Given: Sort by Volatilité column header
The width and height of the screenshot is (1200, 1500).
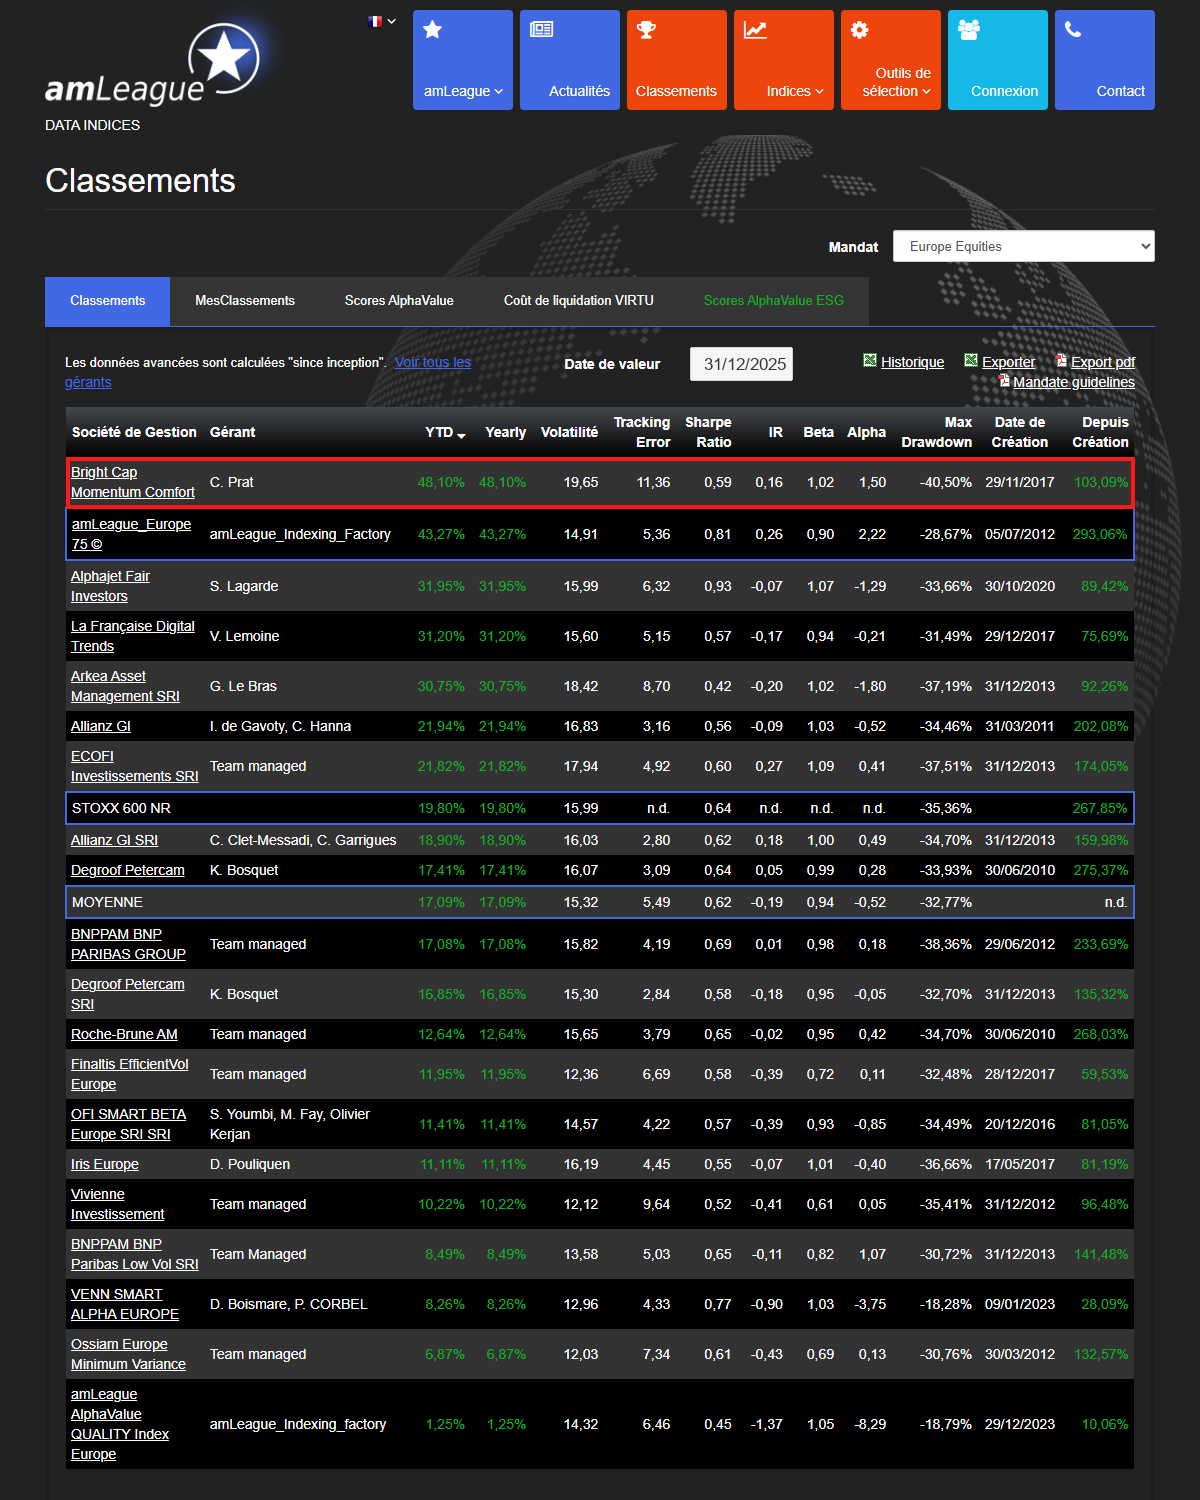Looking at the screenshot, I should click(x=569, y=432).
